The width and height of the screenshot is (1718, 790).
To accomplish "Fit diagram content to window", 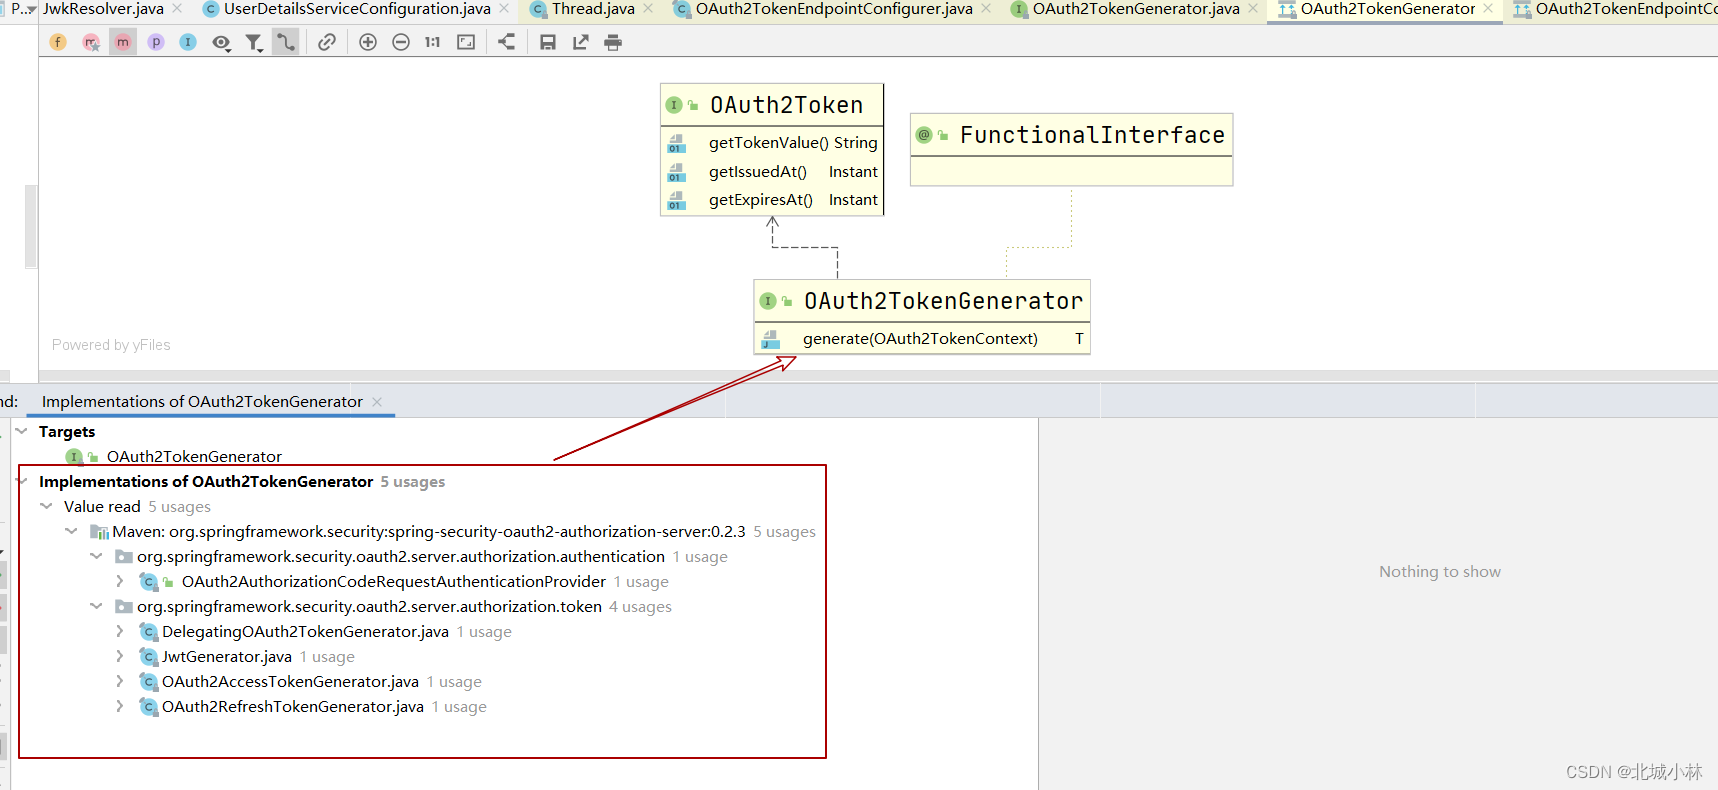I will coord(466,42).
